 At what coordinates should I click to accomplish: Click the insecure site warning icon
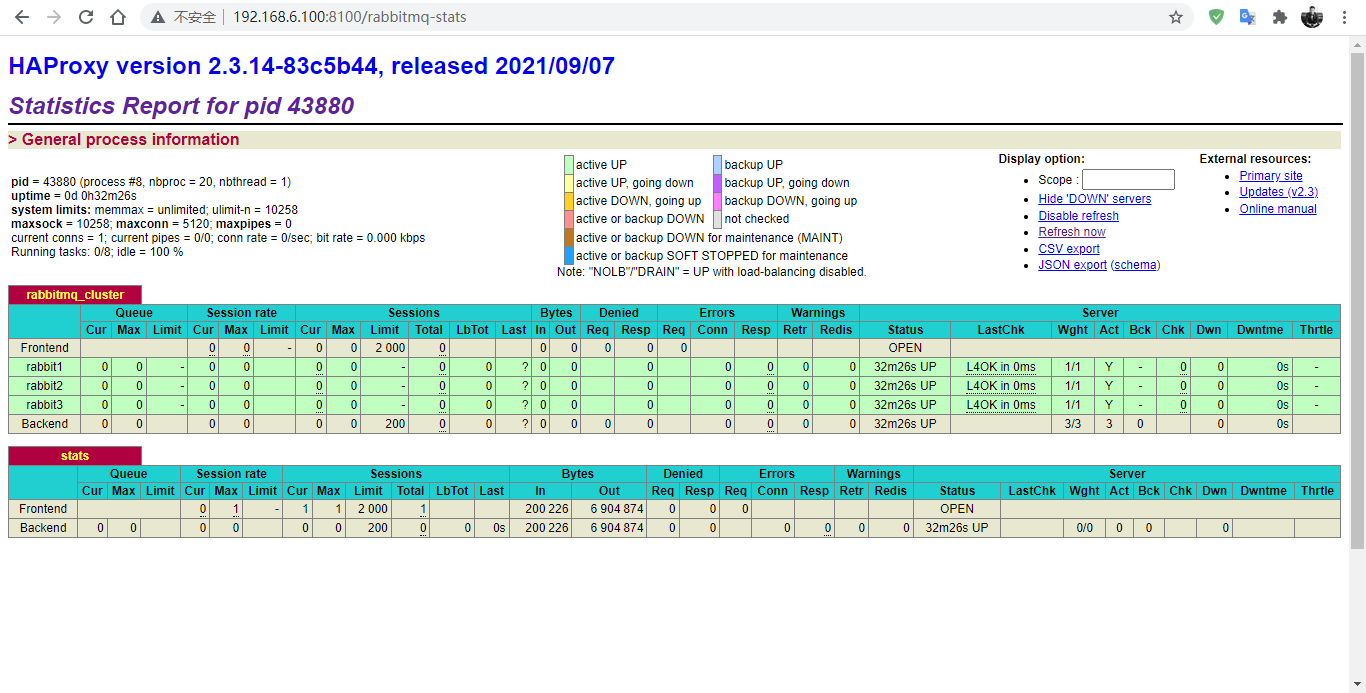[158, 17]
